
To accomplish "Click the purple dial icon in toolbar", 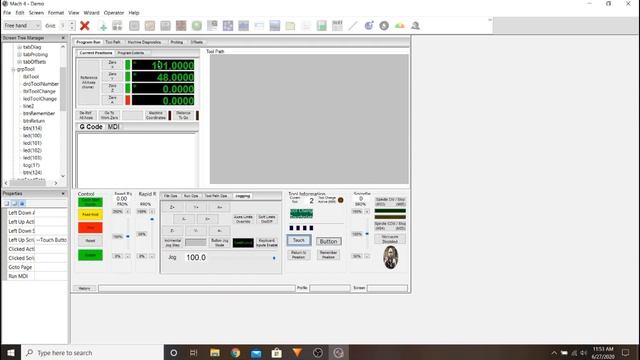I will pos(369,26).
